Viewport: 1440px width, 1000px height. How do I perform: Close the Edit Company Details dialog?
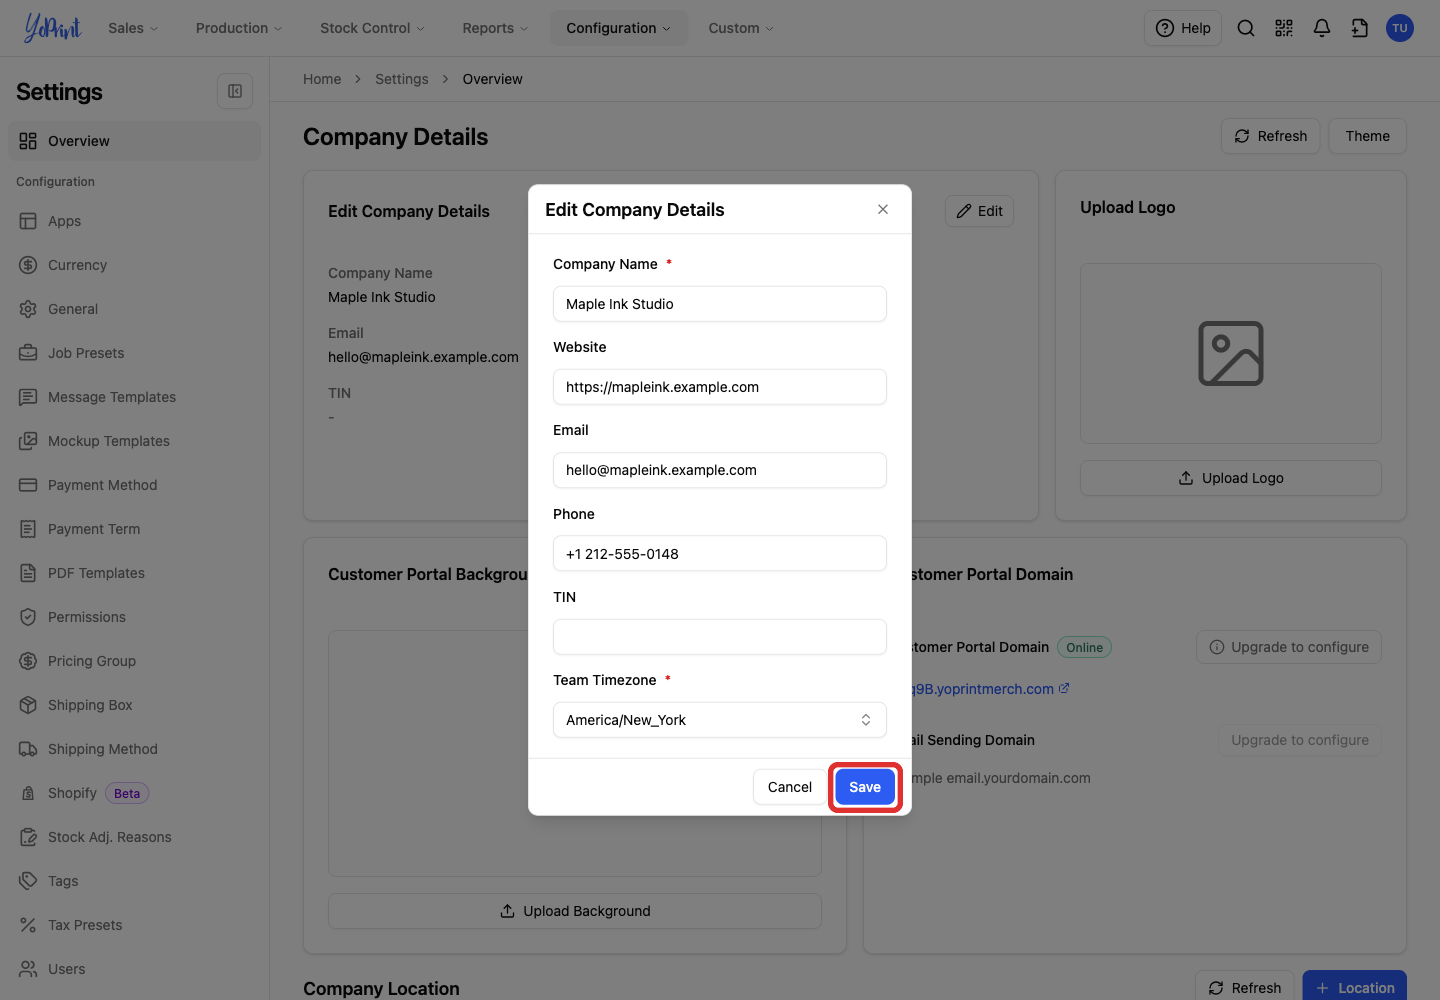tap(883, 209)
